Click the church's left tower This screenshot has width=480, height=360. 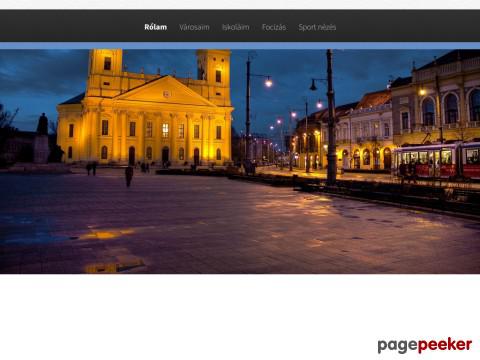coord(105,72)
